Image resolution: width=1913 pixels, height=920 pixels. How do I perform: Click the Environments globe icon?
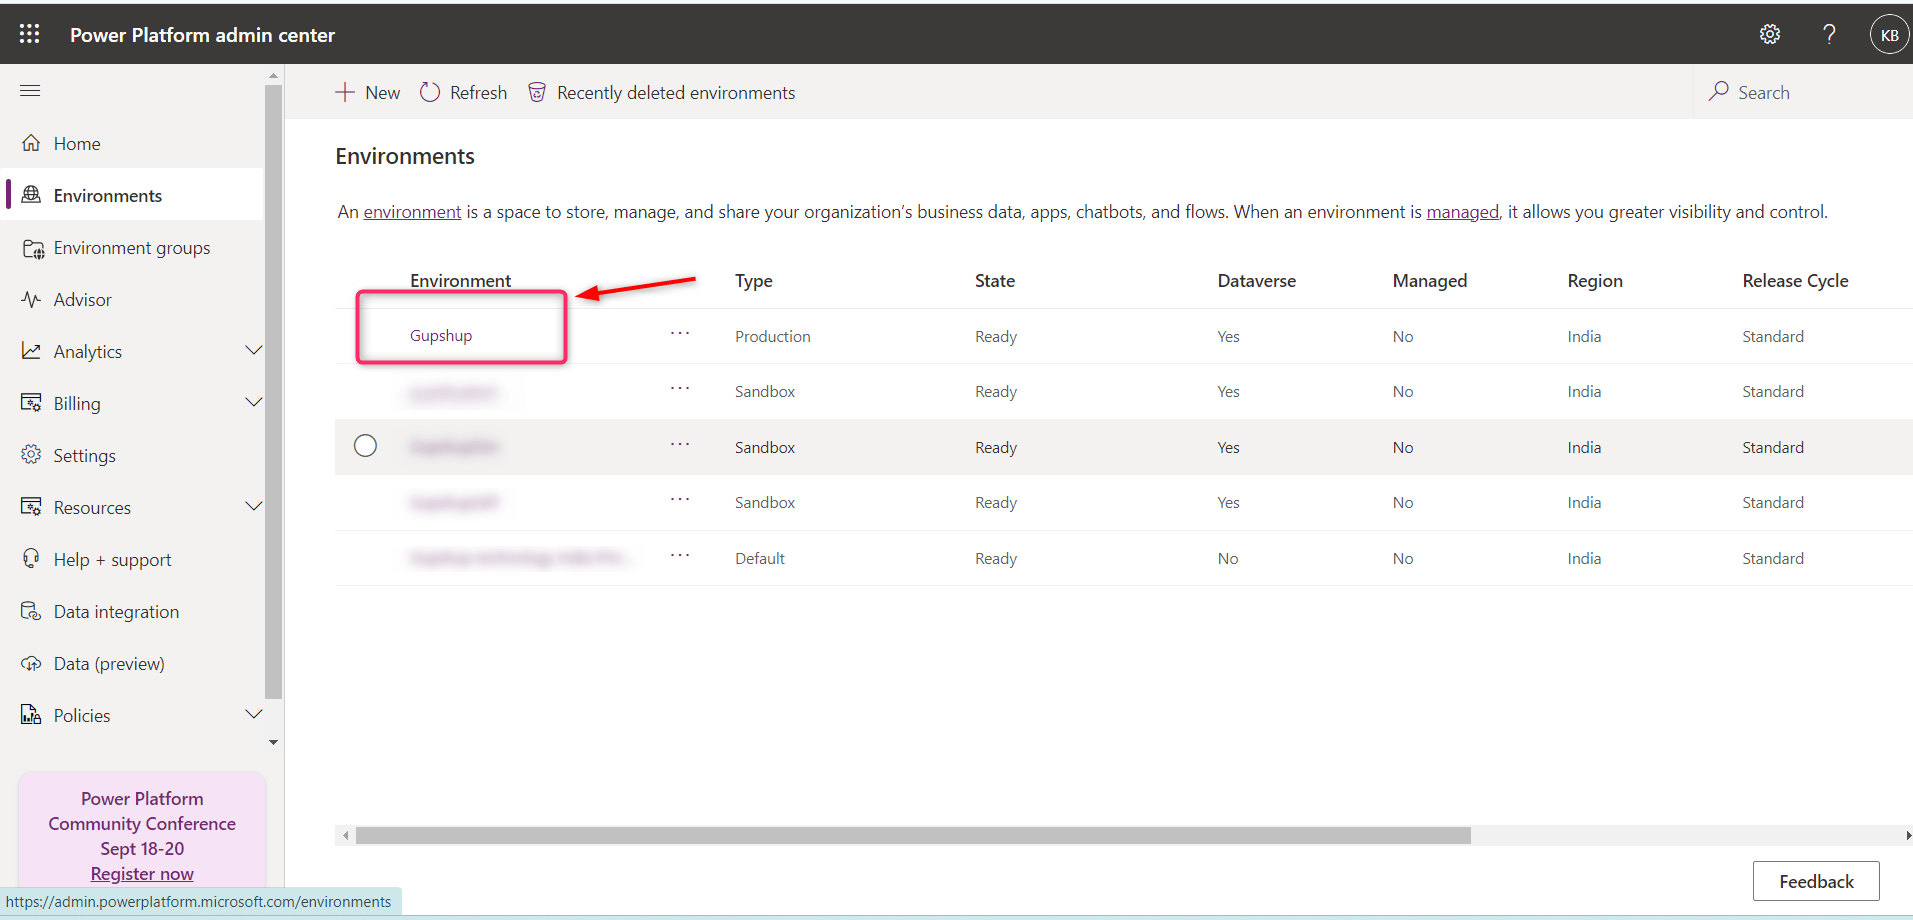pyautogui.click(x=31, y=195)
